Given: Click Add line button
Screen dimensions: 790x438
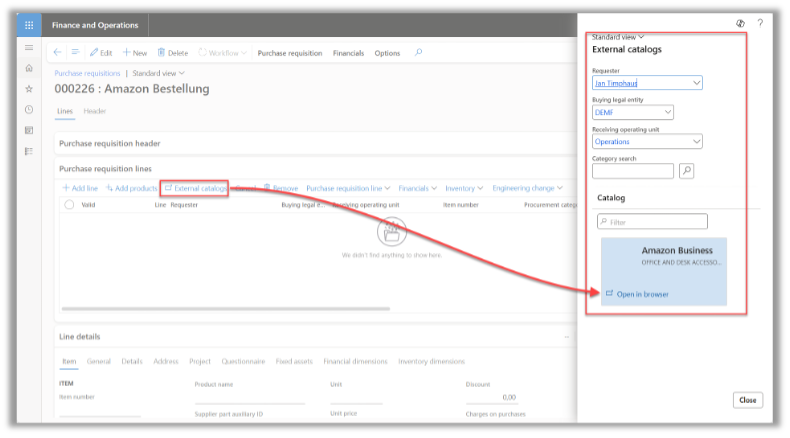Looking at the screenshot, I should tap(80, 188).
